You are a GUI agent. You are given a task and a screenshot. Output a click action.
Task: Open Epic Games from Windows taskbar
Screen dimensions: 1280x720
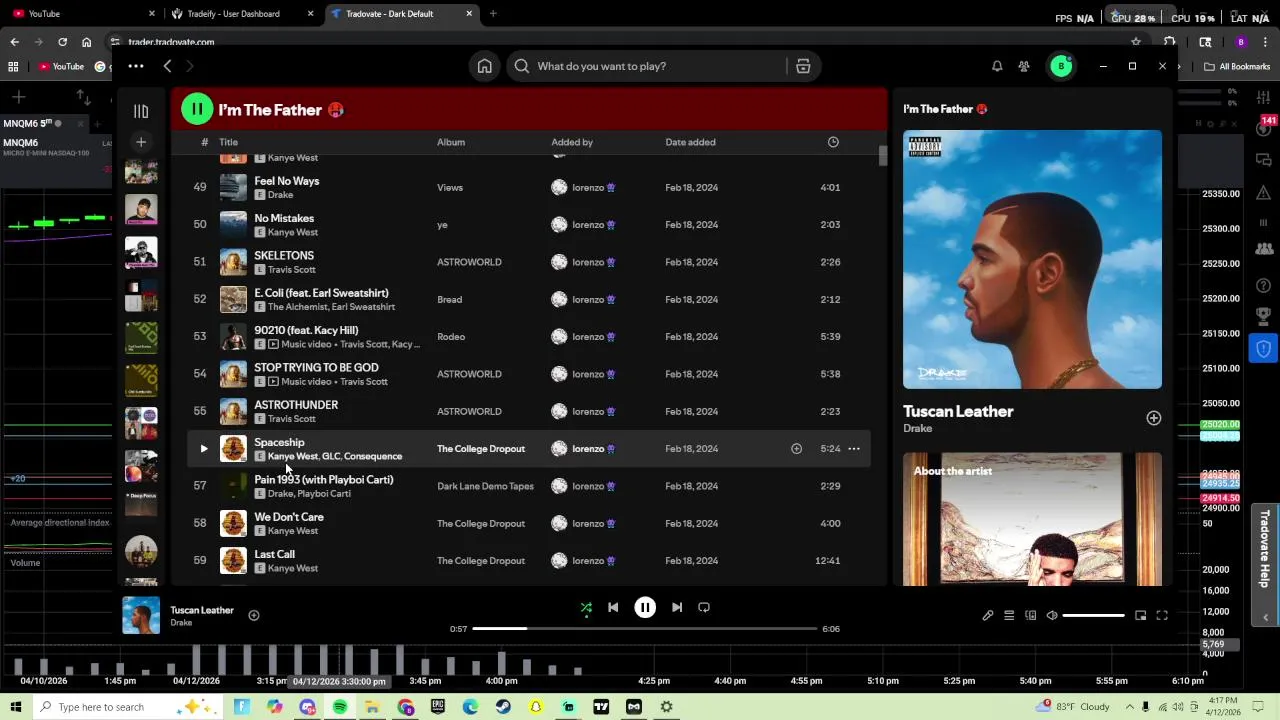(x=438, y=707)
